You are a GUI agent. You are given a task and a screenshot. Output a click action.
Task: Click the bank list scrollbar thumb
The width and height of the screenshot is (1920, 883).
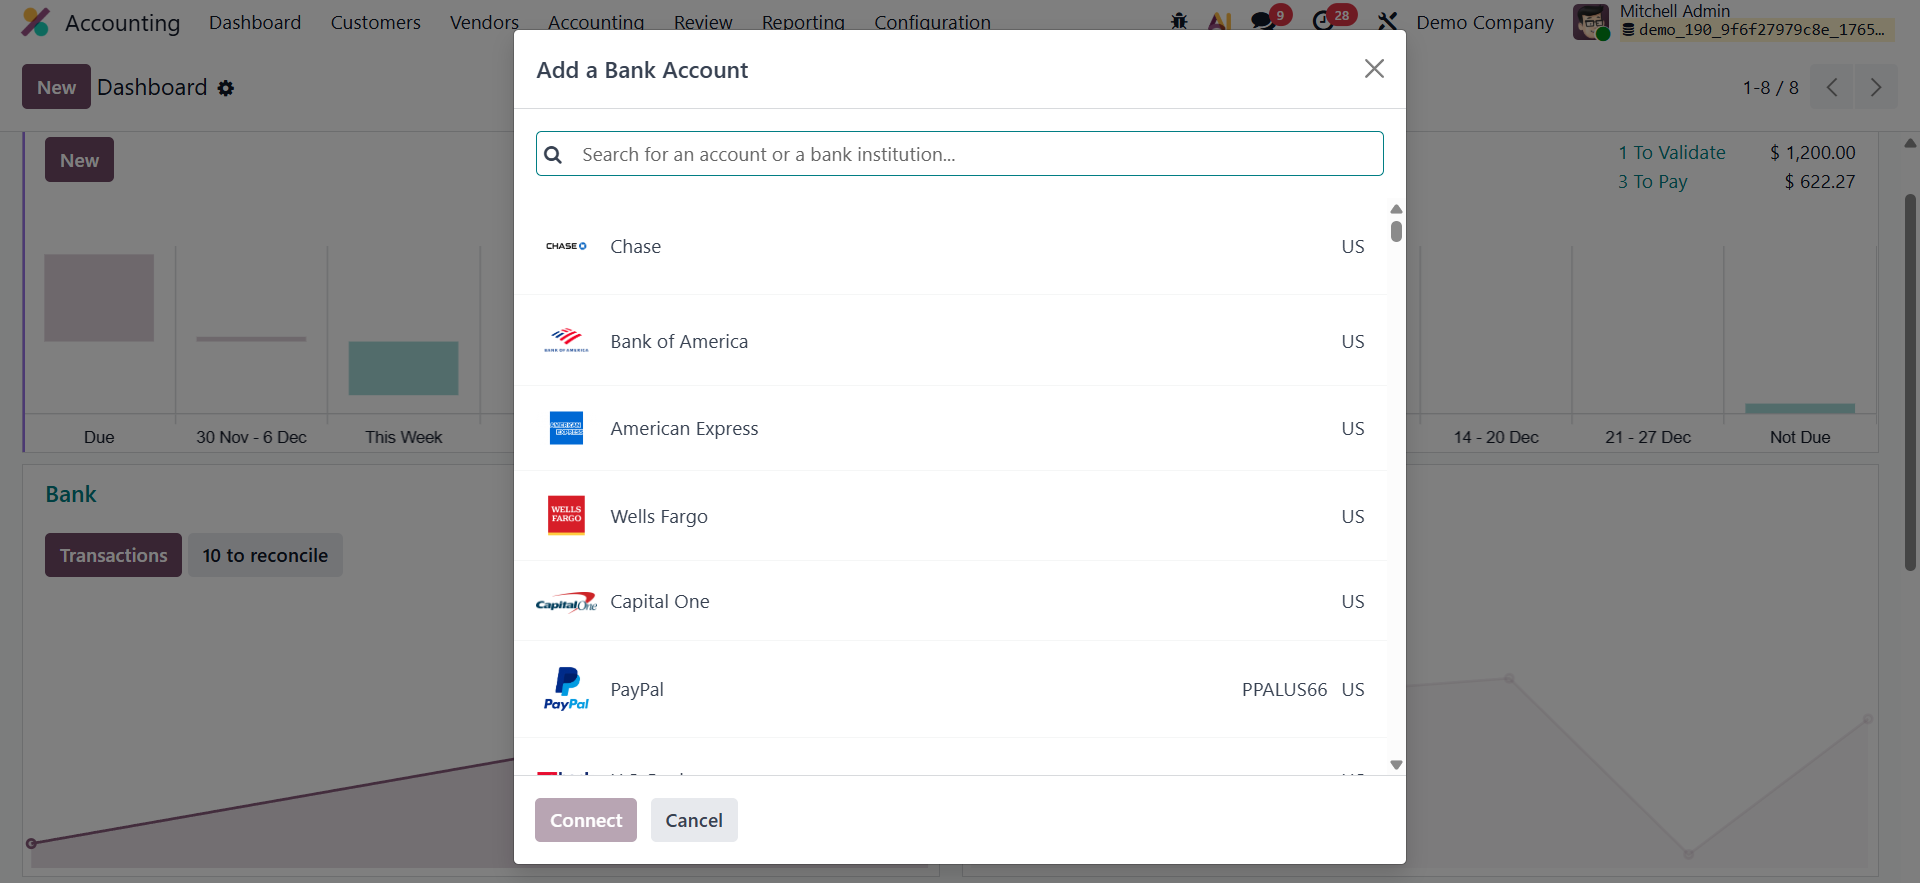pyautogui.click(x=1396, y=231)
